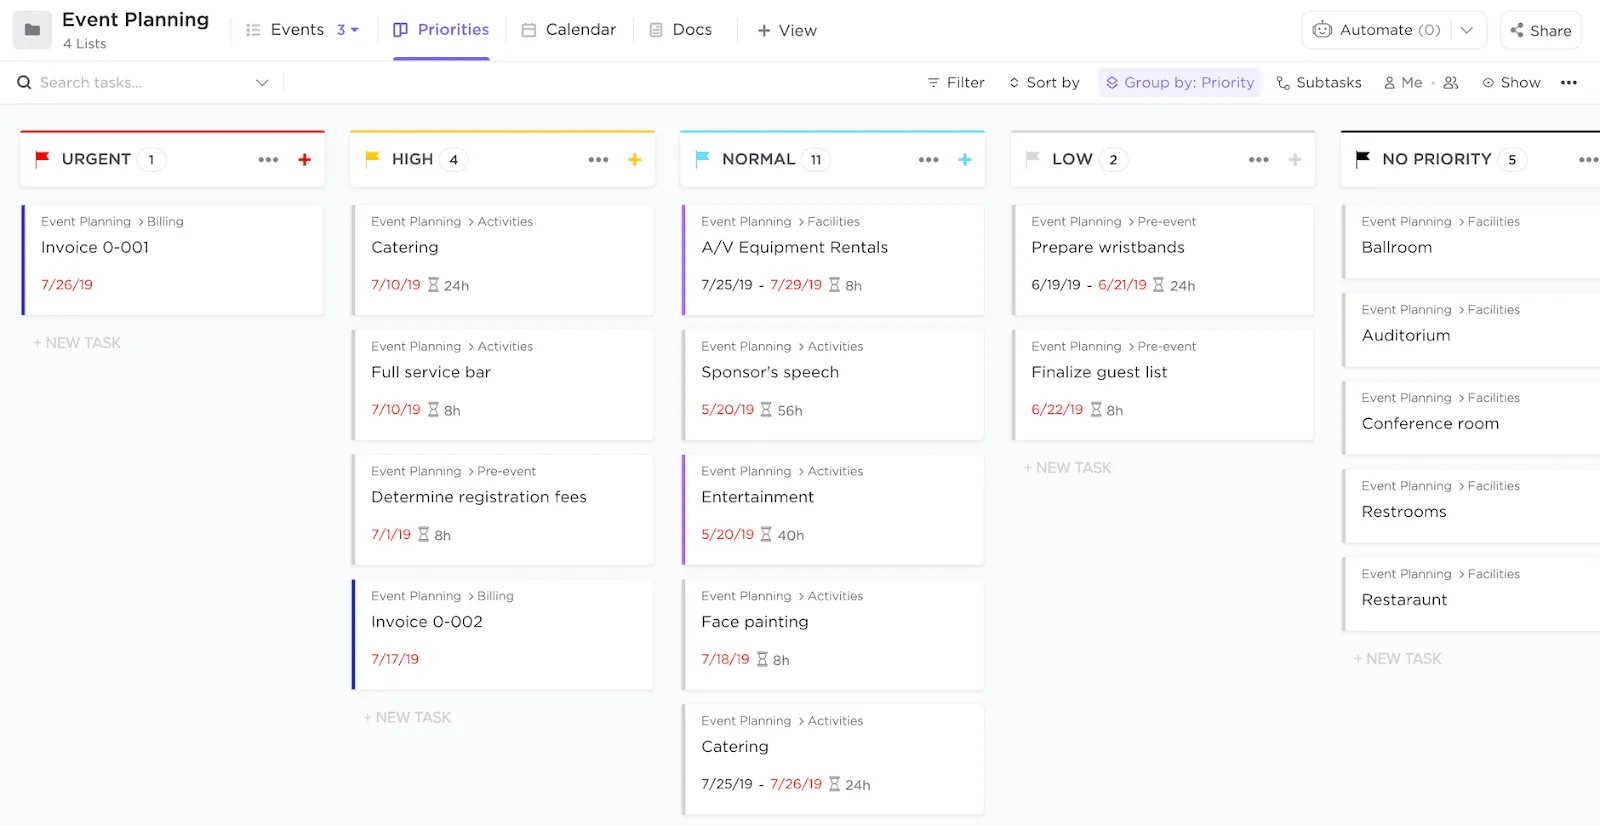The height and width of the screenshot is (826, 1600).
Task: Toggle the Me filter
Action: pos(1403,83)
